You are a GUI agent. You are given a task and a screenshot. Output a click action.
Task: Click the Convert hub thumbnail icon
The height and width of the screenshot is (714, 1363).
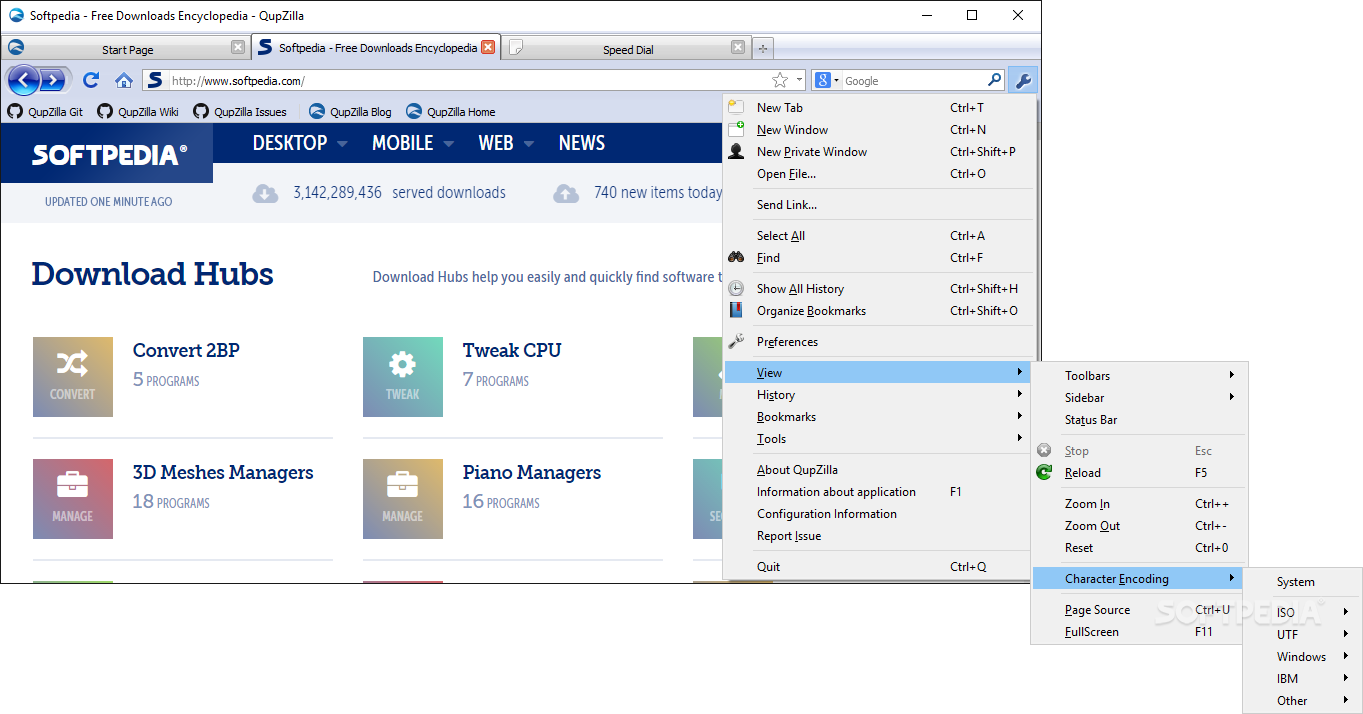coord(73,377)
